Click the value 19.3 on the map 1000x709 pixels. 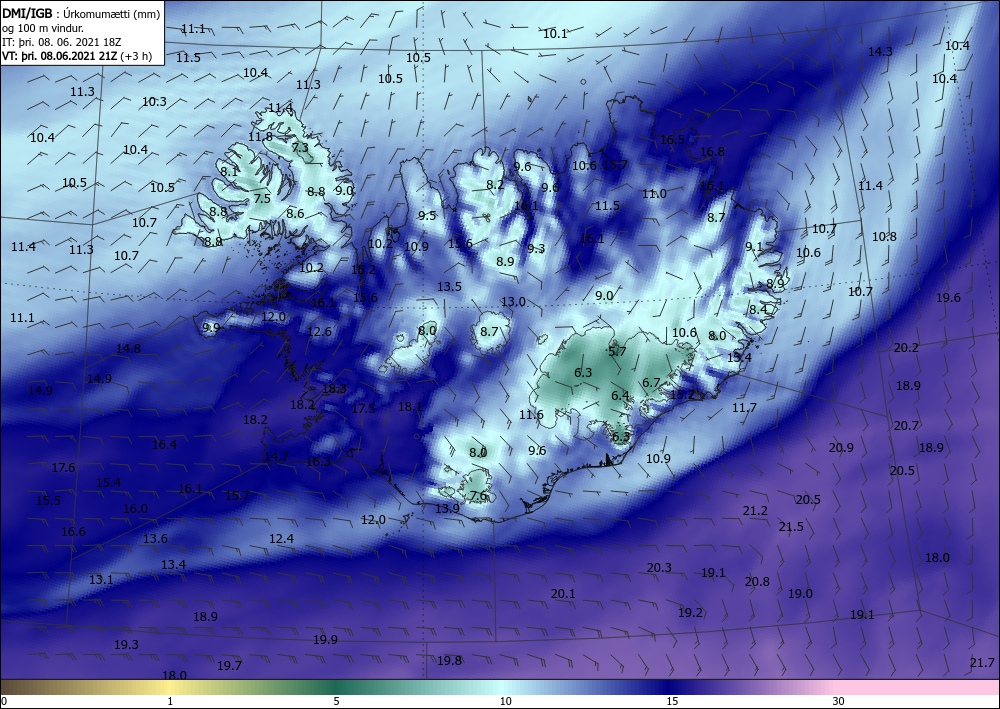126,645
